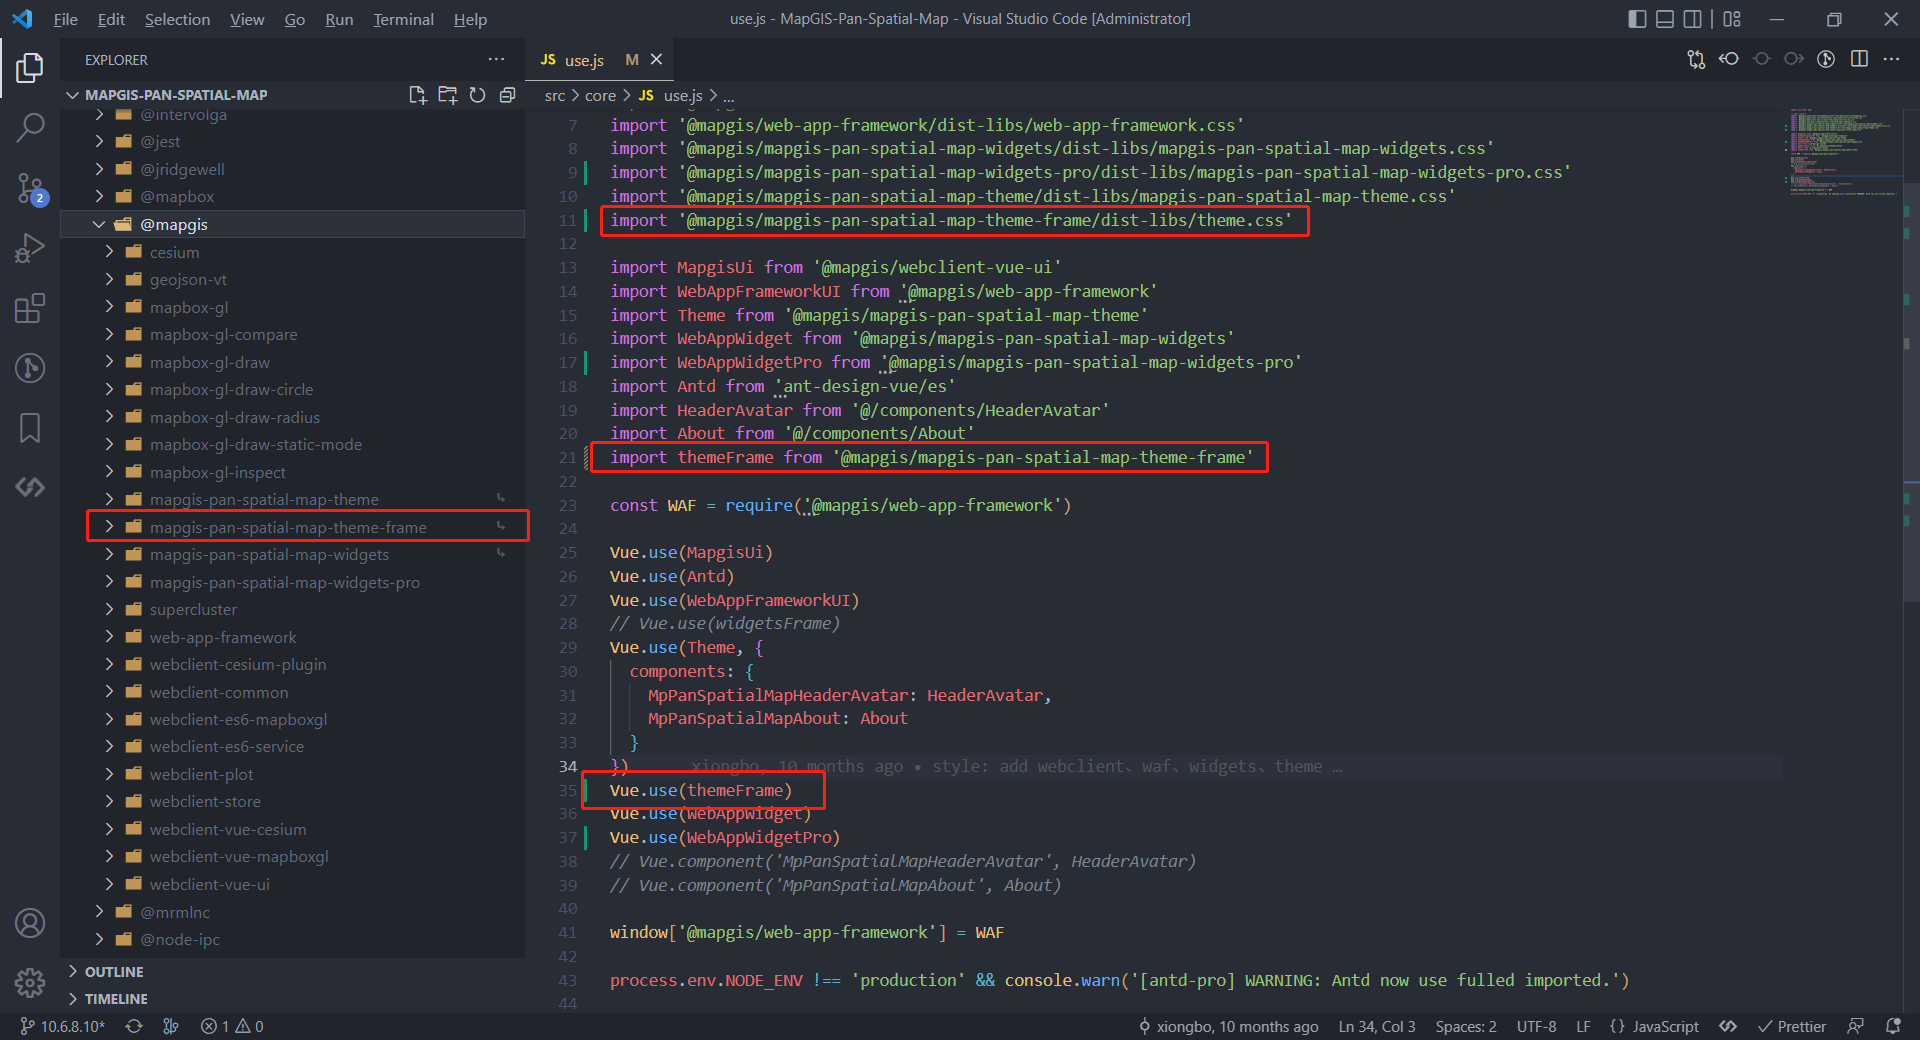Toggle bottom Panel visibility
This screenshot has height=1040, width=1920.
click(x=1665, y=19)
